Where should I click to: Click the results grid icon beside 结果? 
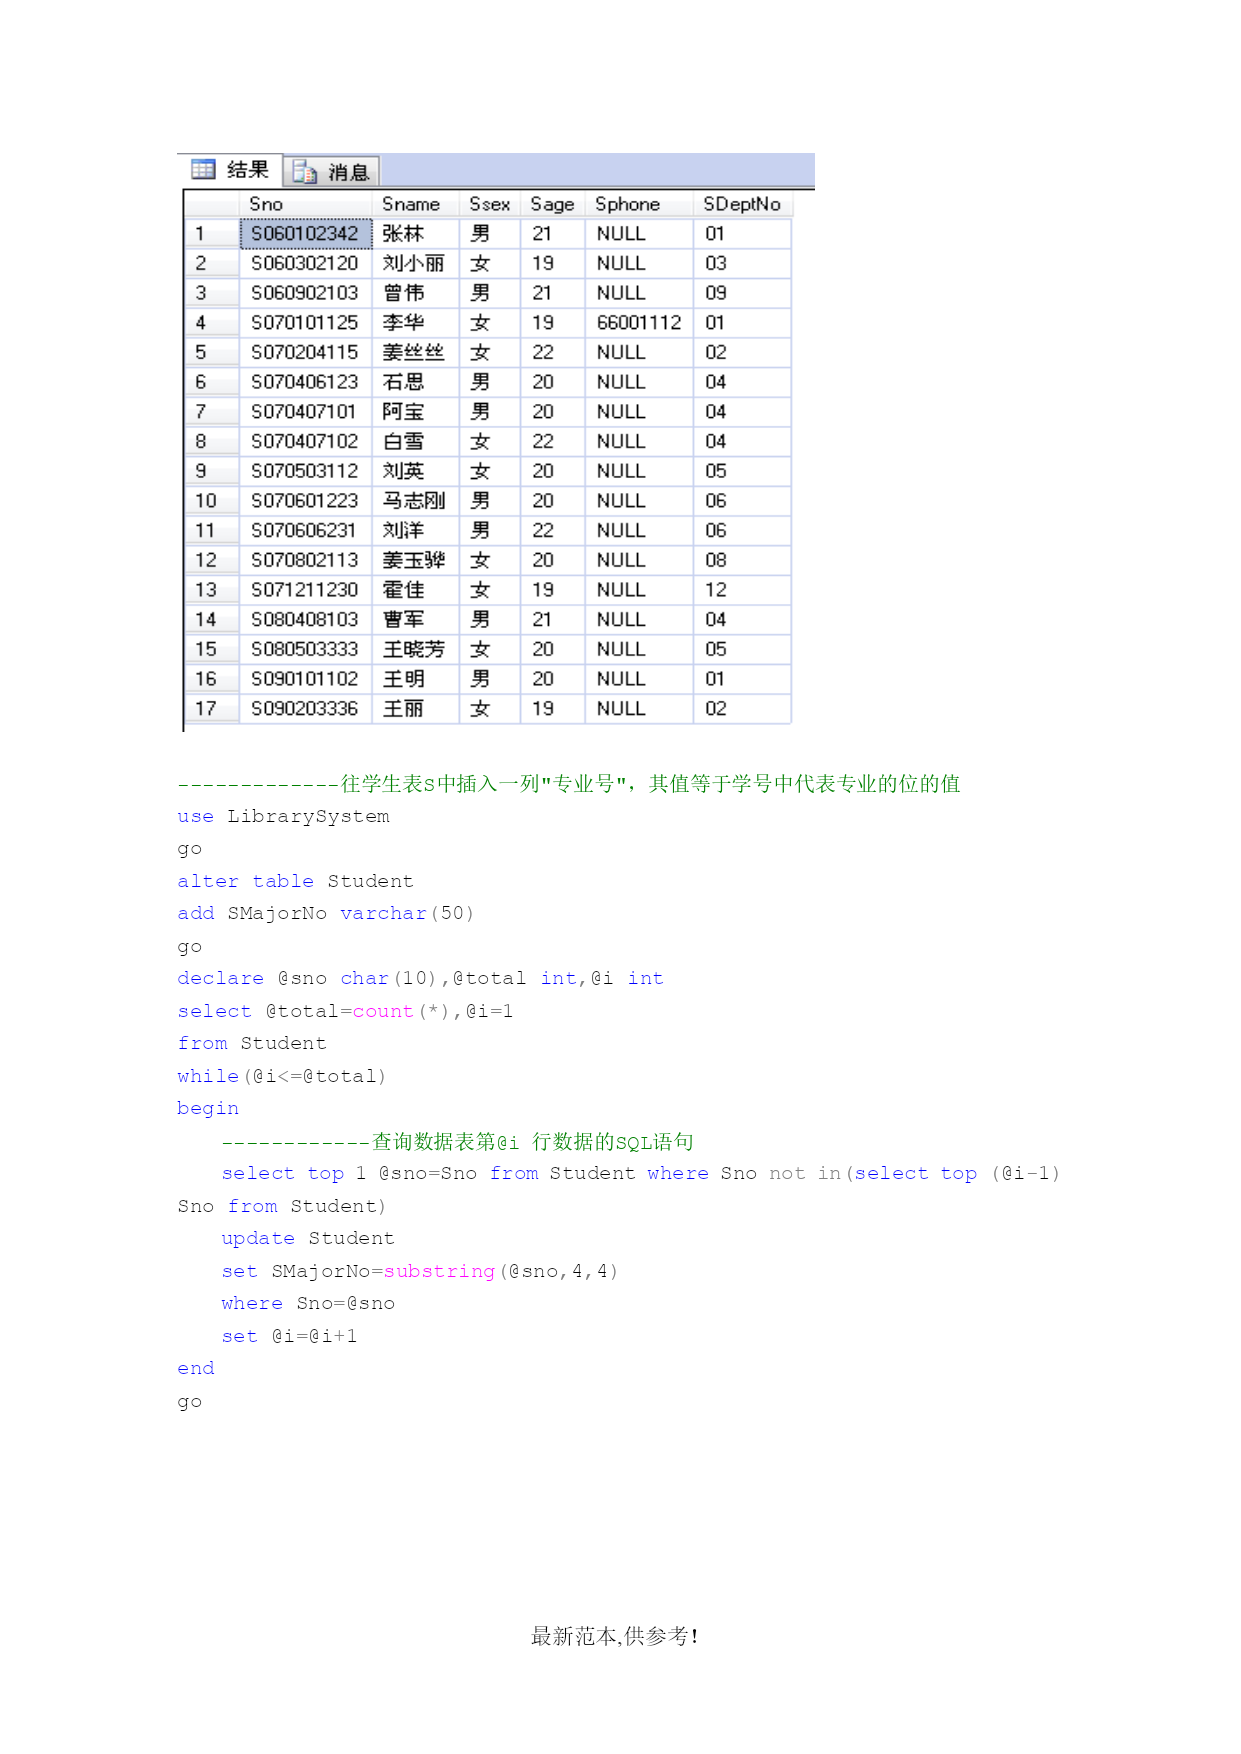tap(204, 169)
